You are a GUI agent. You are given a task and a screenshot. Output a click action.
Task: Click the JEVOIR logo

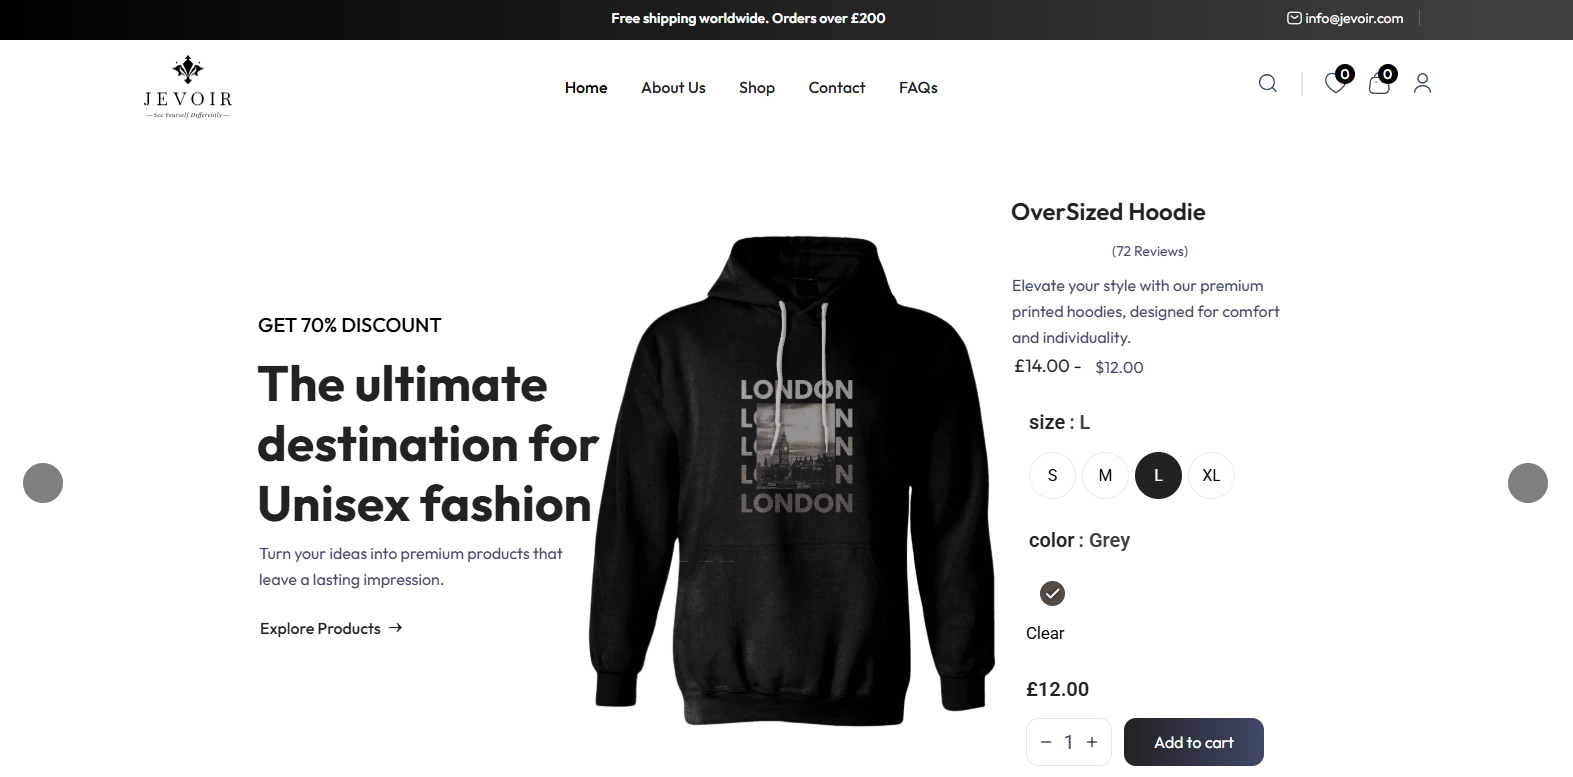coord(188,87)
